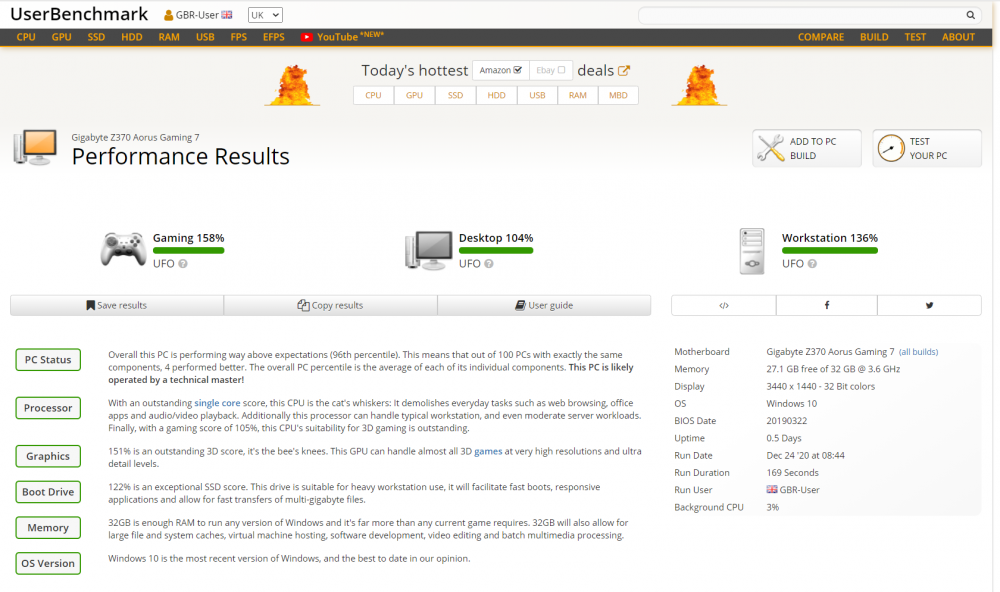This screenshot has width=1000, height=592.
Task: Click the monitor logo beside Performance Results
Action: [34, 146]
